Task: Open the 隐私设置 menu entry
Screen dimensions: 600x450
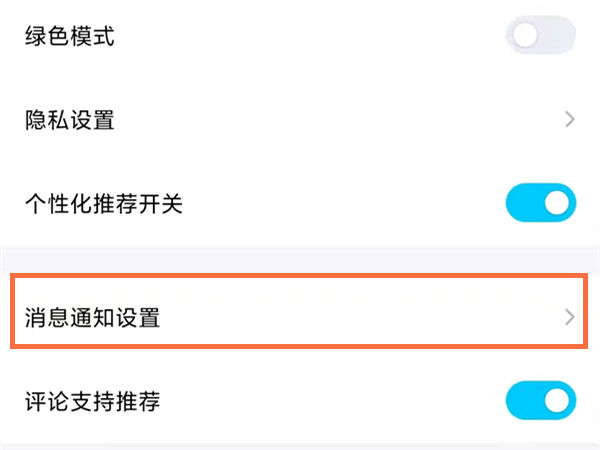Action: pyautogui.click(x=300, y=120)
